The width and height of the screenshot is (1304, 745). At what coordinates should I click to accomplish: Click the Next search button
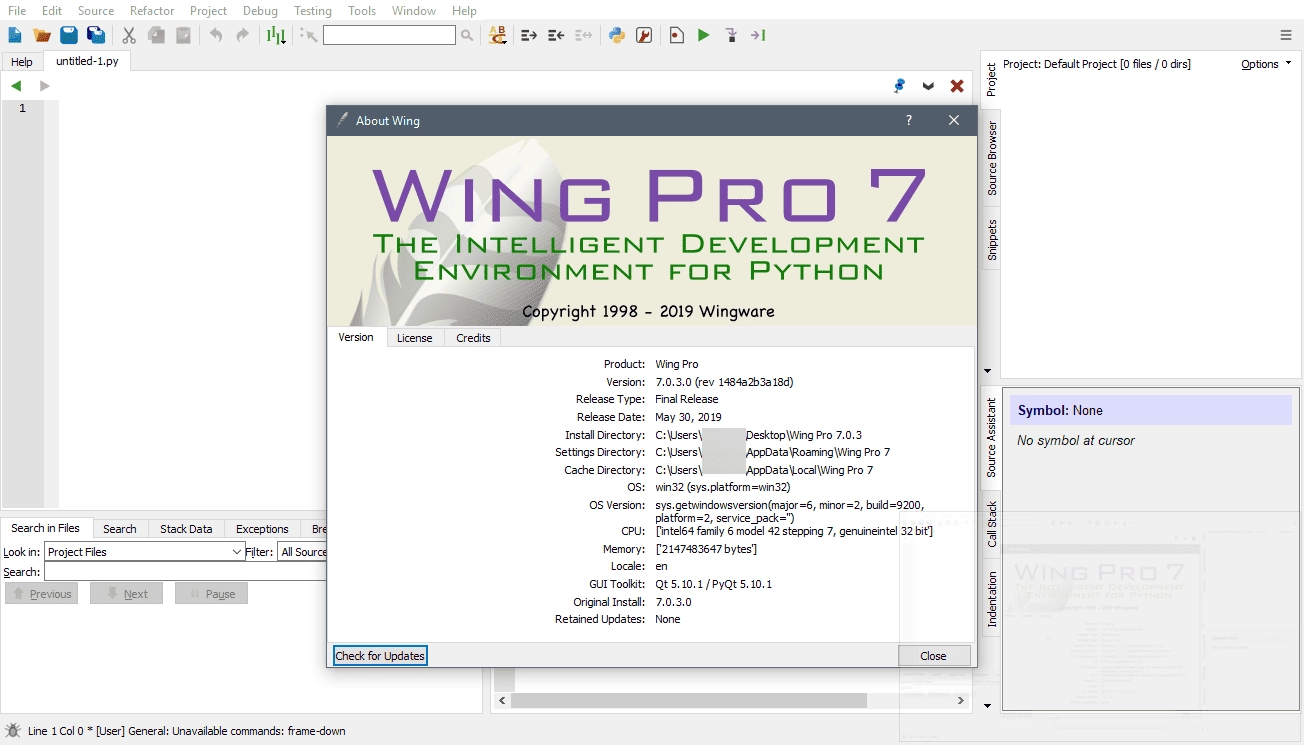tap(126, 594)
